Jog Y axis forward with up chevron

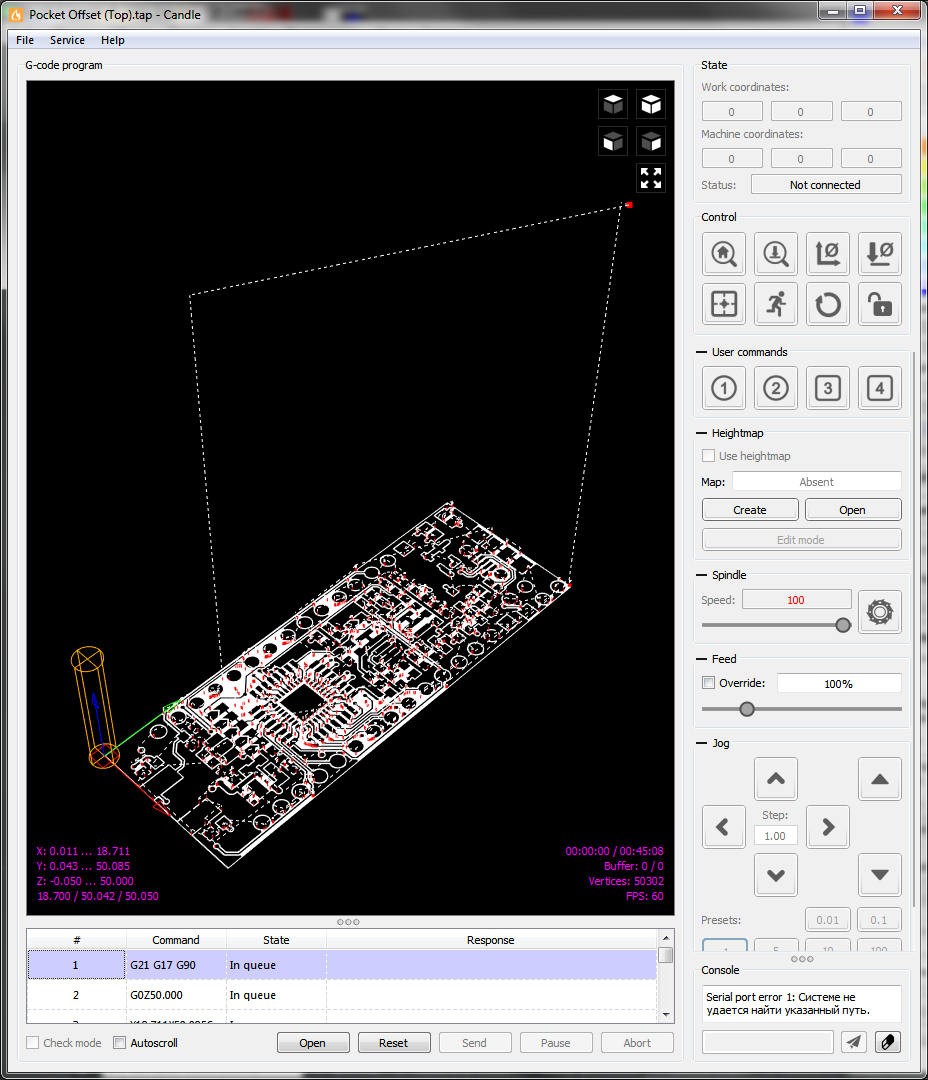(x=776, y=779)
